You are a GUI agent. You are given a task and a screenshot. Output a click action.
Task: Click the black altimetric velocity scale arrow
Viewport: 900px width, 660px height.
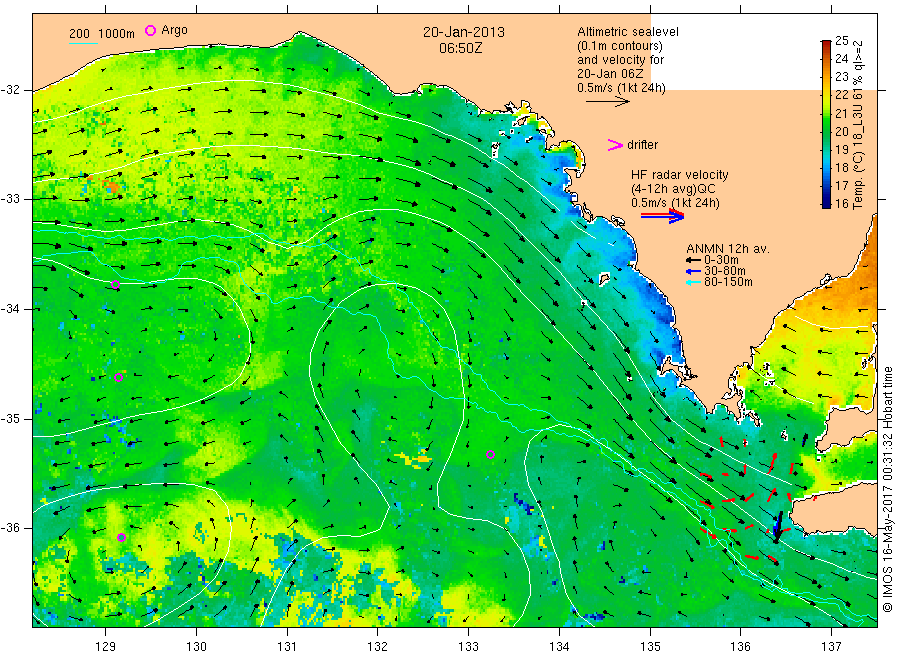coord(608,102)
